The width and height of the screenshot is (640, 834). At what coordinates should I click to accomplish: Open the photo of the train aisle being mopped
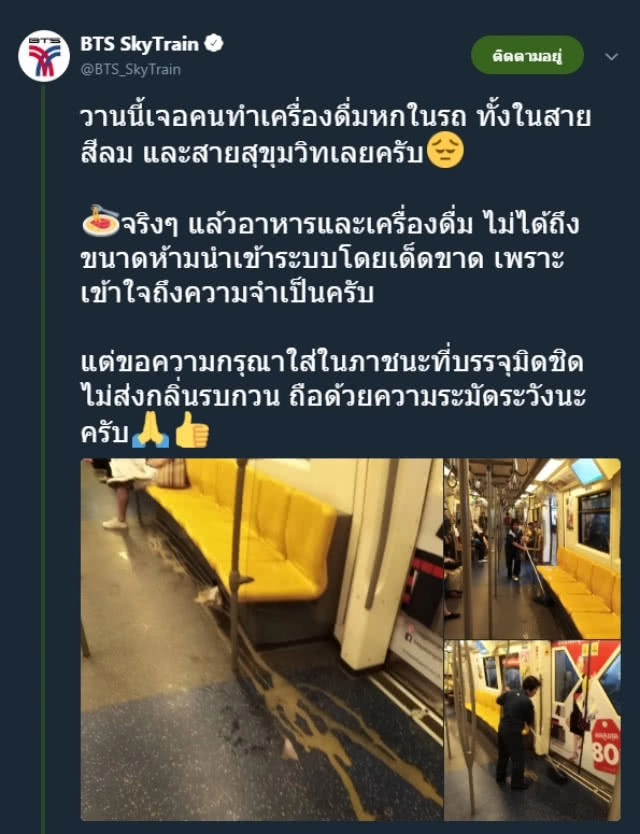pyautogui.click(x=532, y=548)
